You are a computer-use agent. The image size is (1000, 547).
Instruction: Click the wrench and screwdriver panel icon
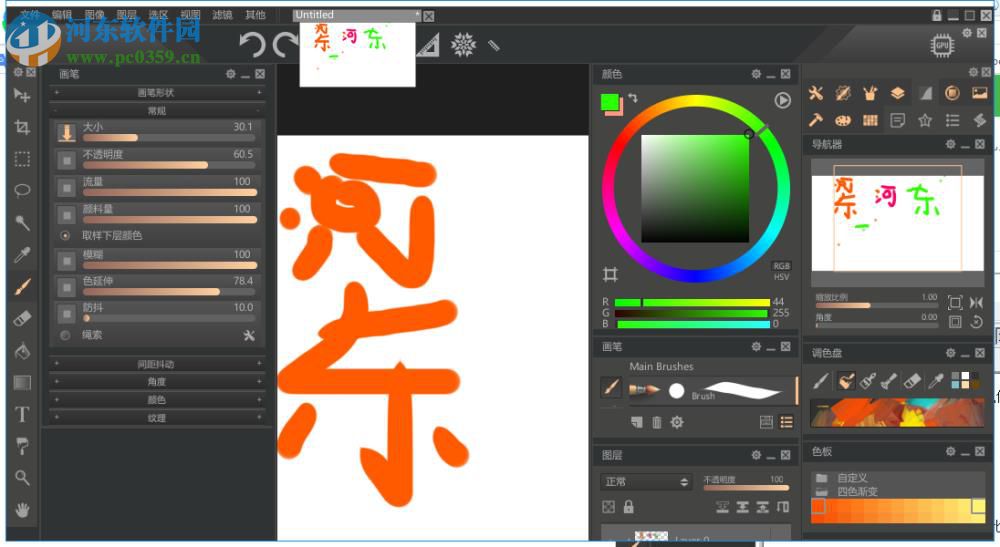click(816, 93)
